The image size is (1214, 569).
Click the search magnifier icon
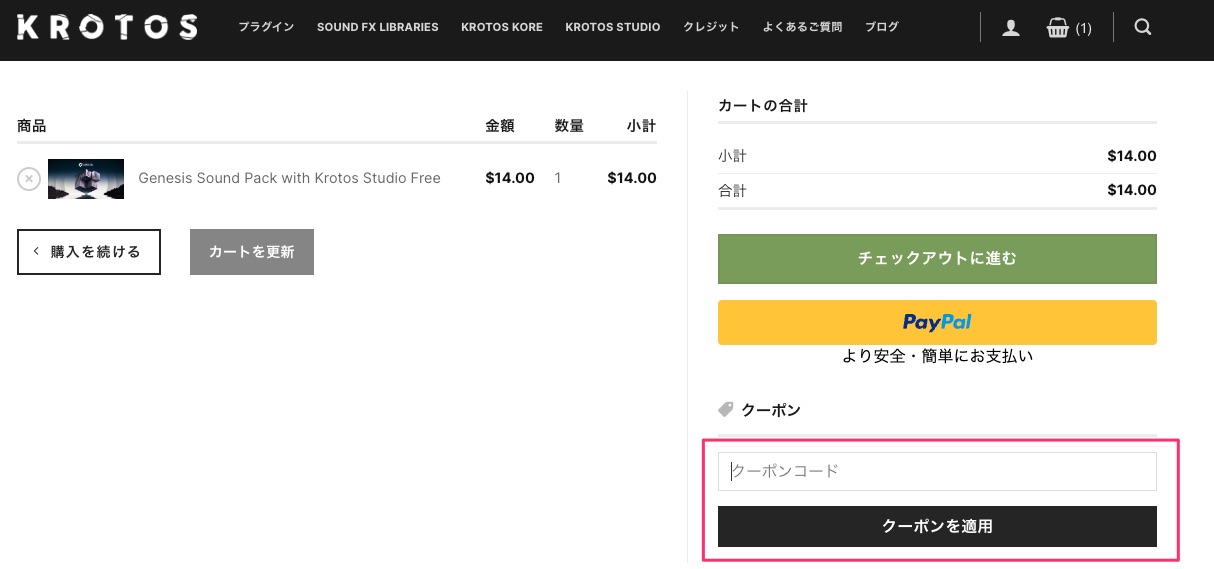(x=1143, y=27)
